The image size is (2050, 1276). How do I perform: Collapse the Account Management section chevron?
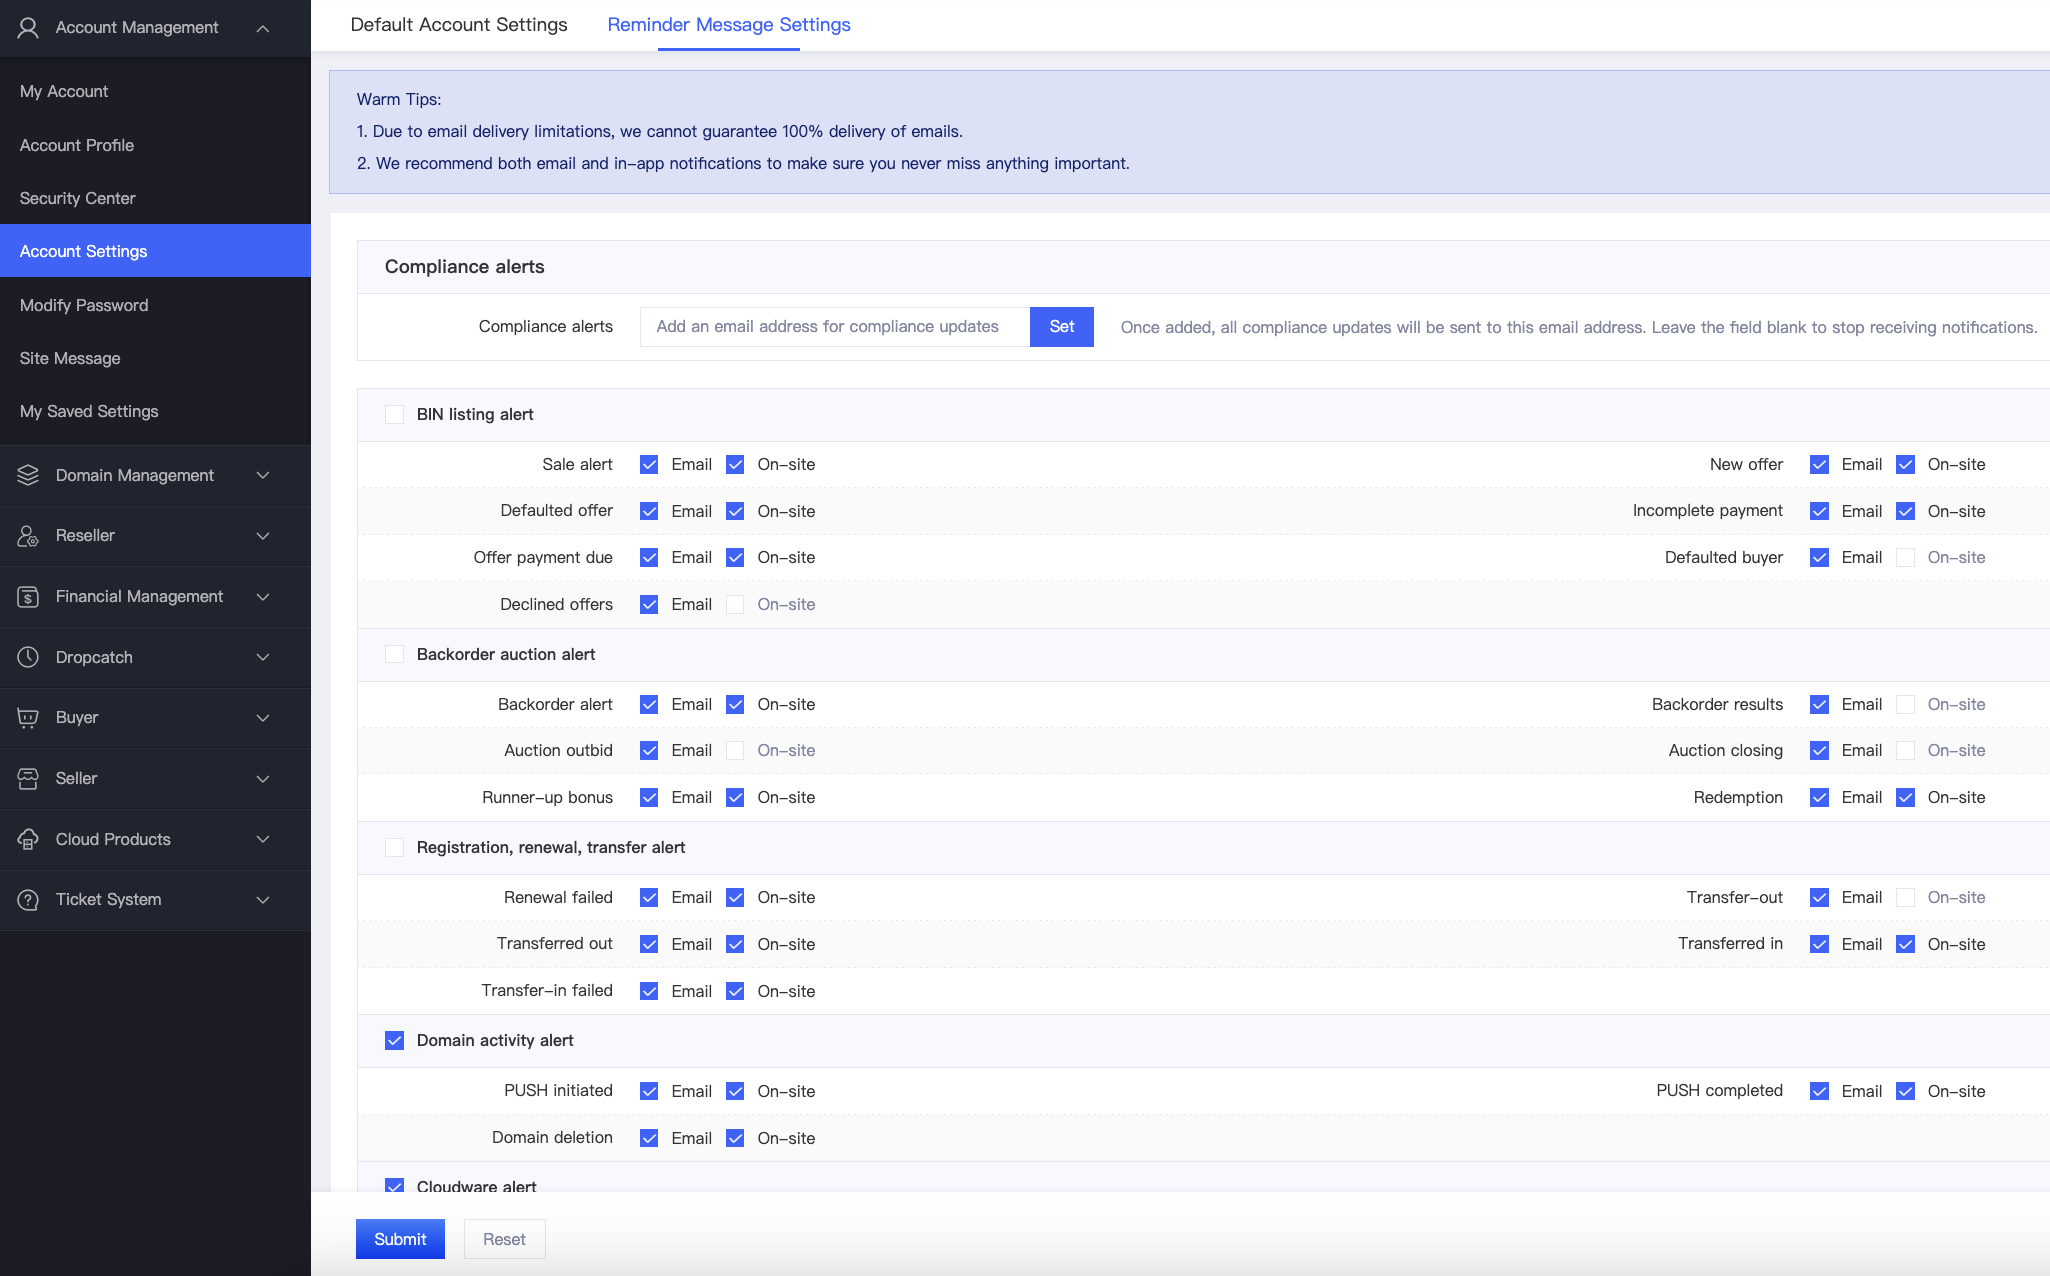[263, 28]
